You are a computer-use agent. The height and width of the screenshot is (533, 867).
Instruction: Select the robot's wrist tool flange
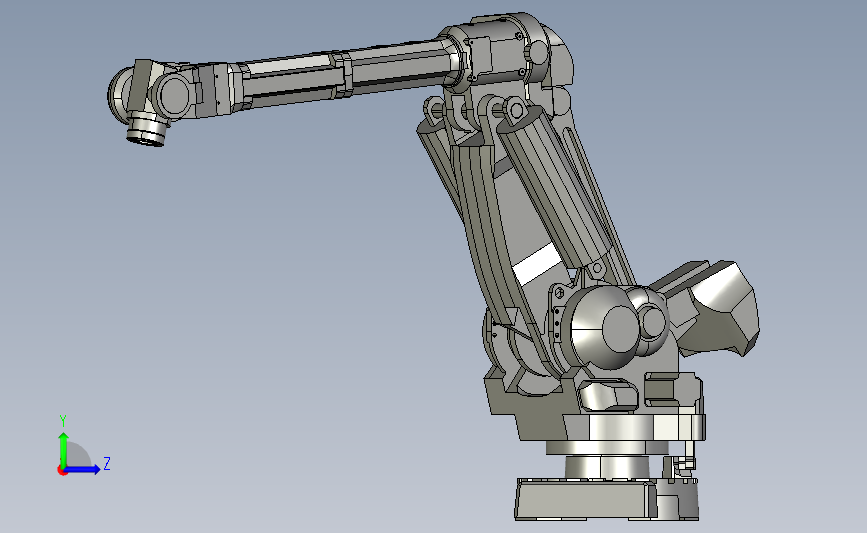pyautogui.click(x=146, y=132)
